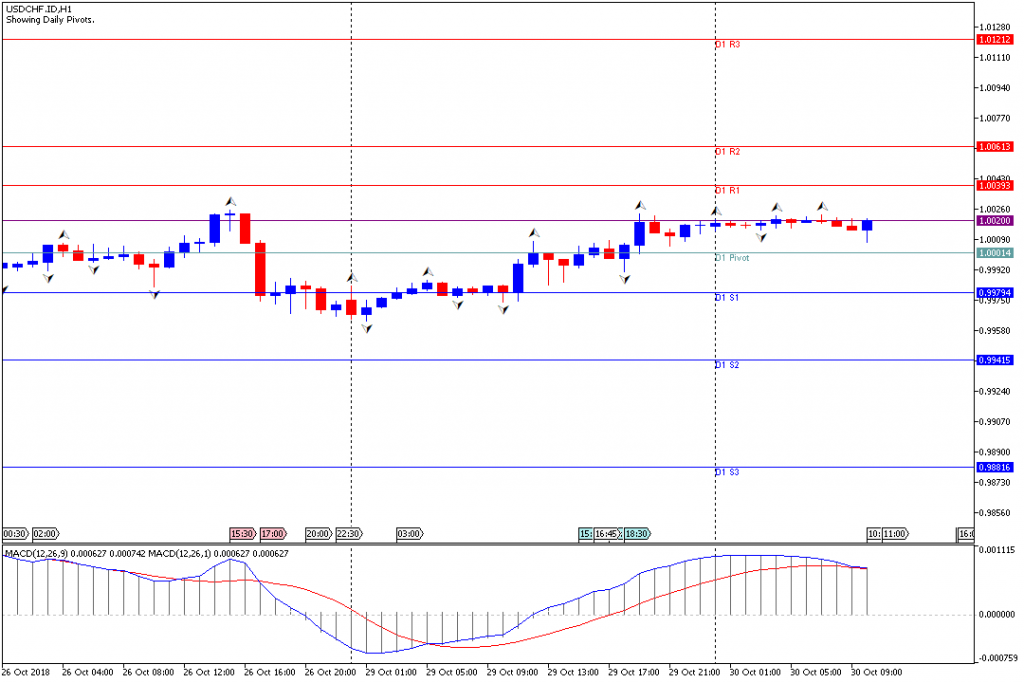
Task: Select the 1.00613 R2 price tag
Action: (994, 147)
